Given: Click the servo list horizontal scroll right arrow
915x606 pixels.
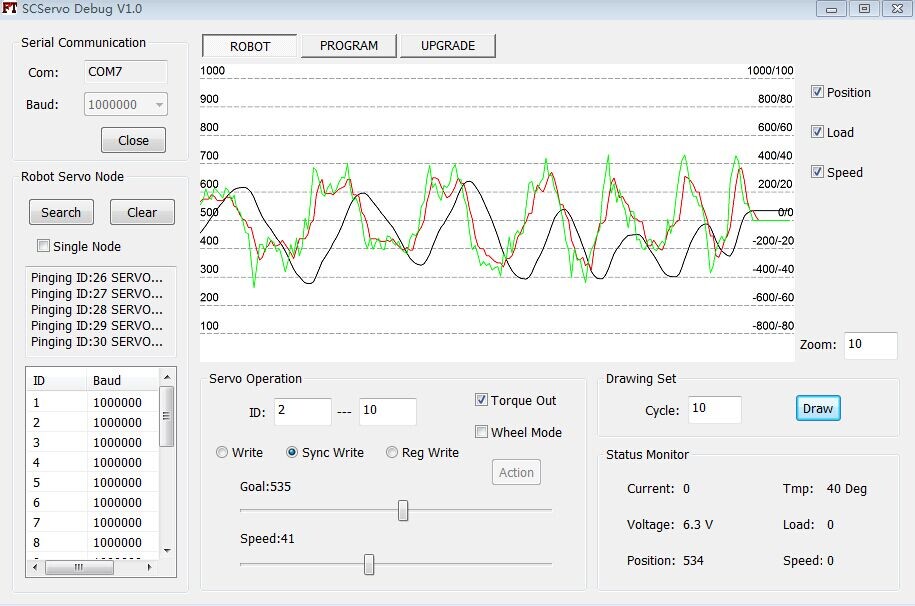Looking at the screenshot, I should coord(150,567).
